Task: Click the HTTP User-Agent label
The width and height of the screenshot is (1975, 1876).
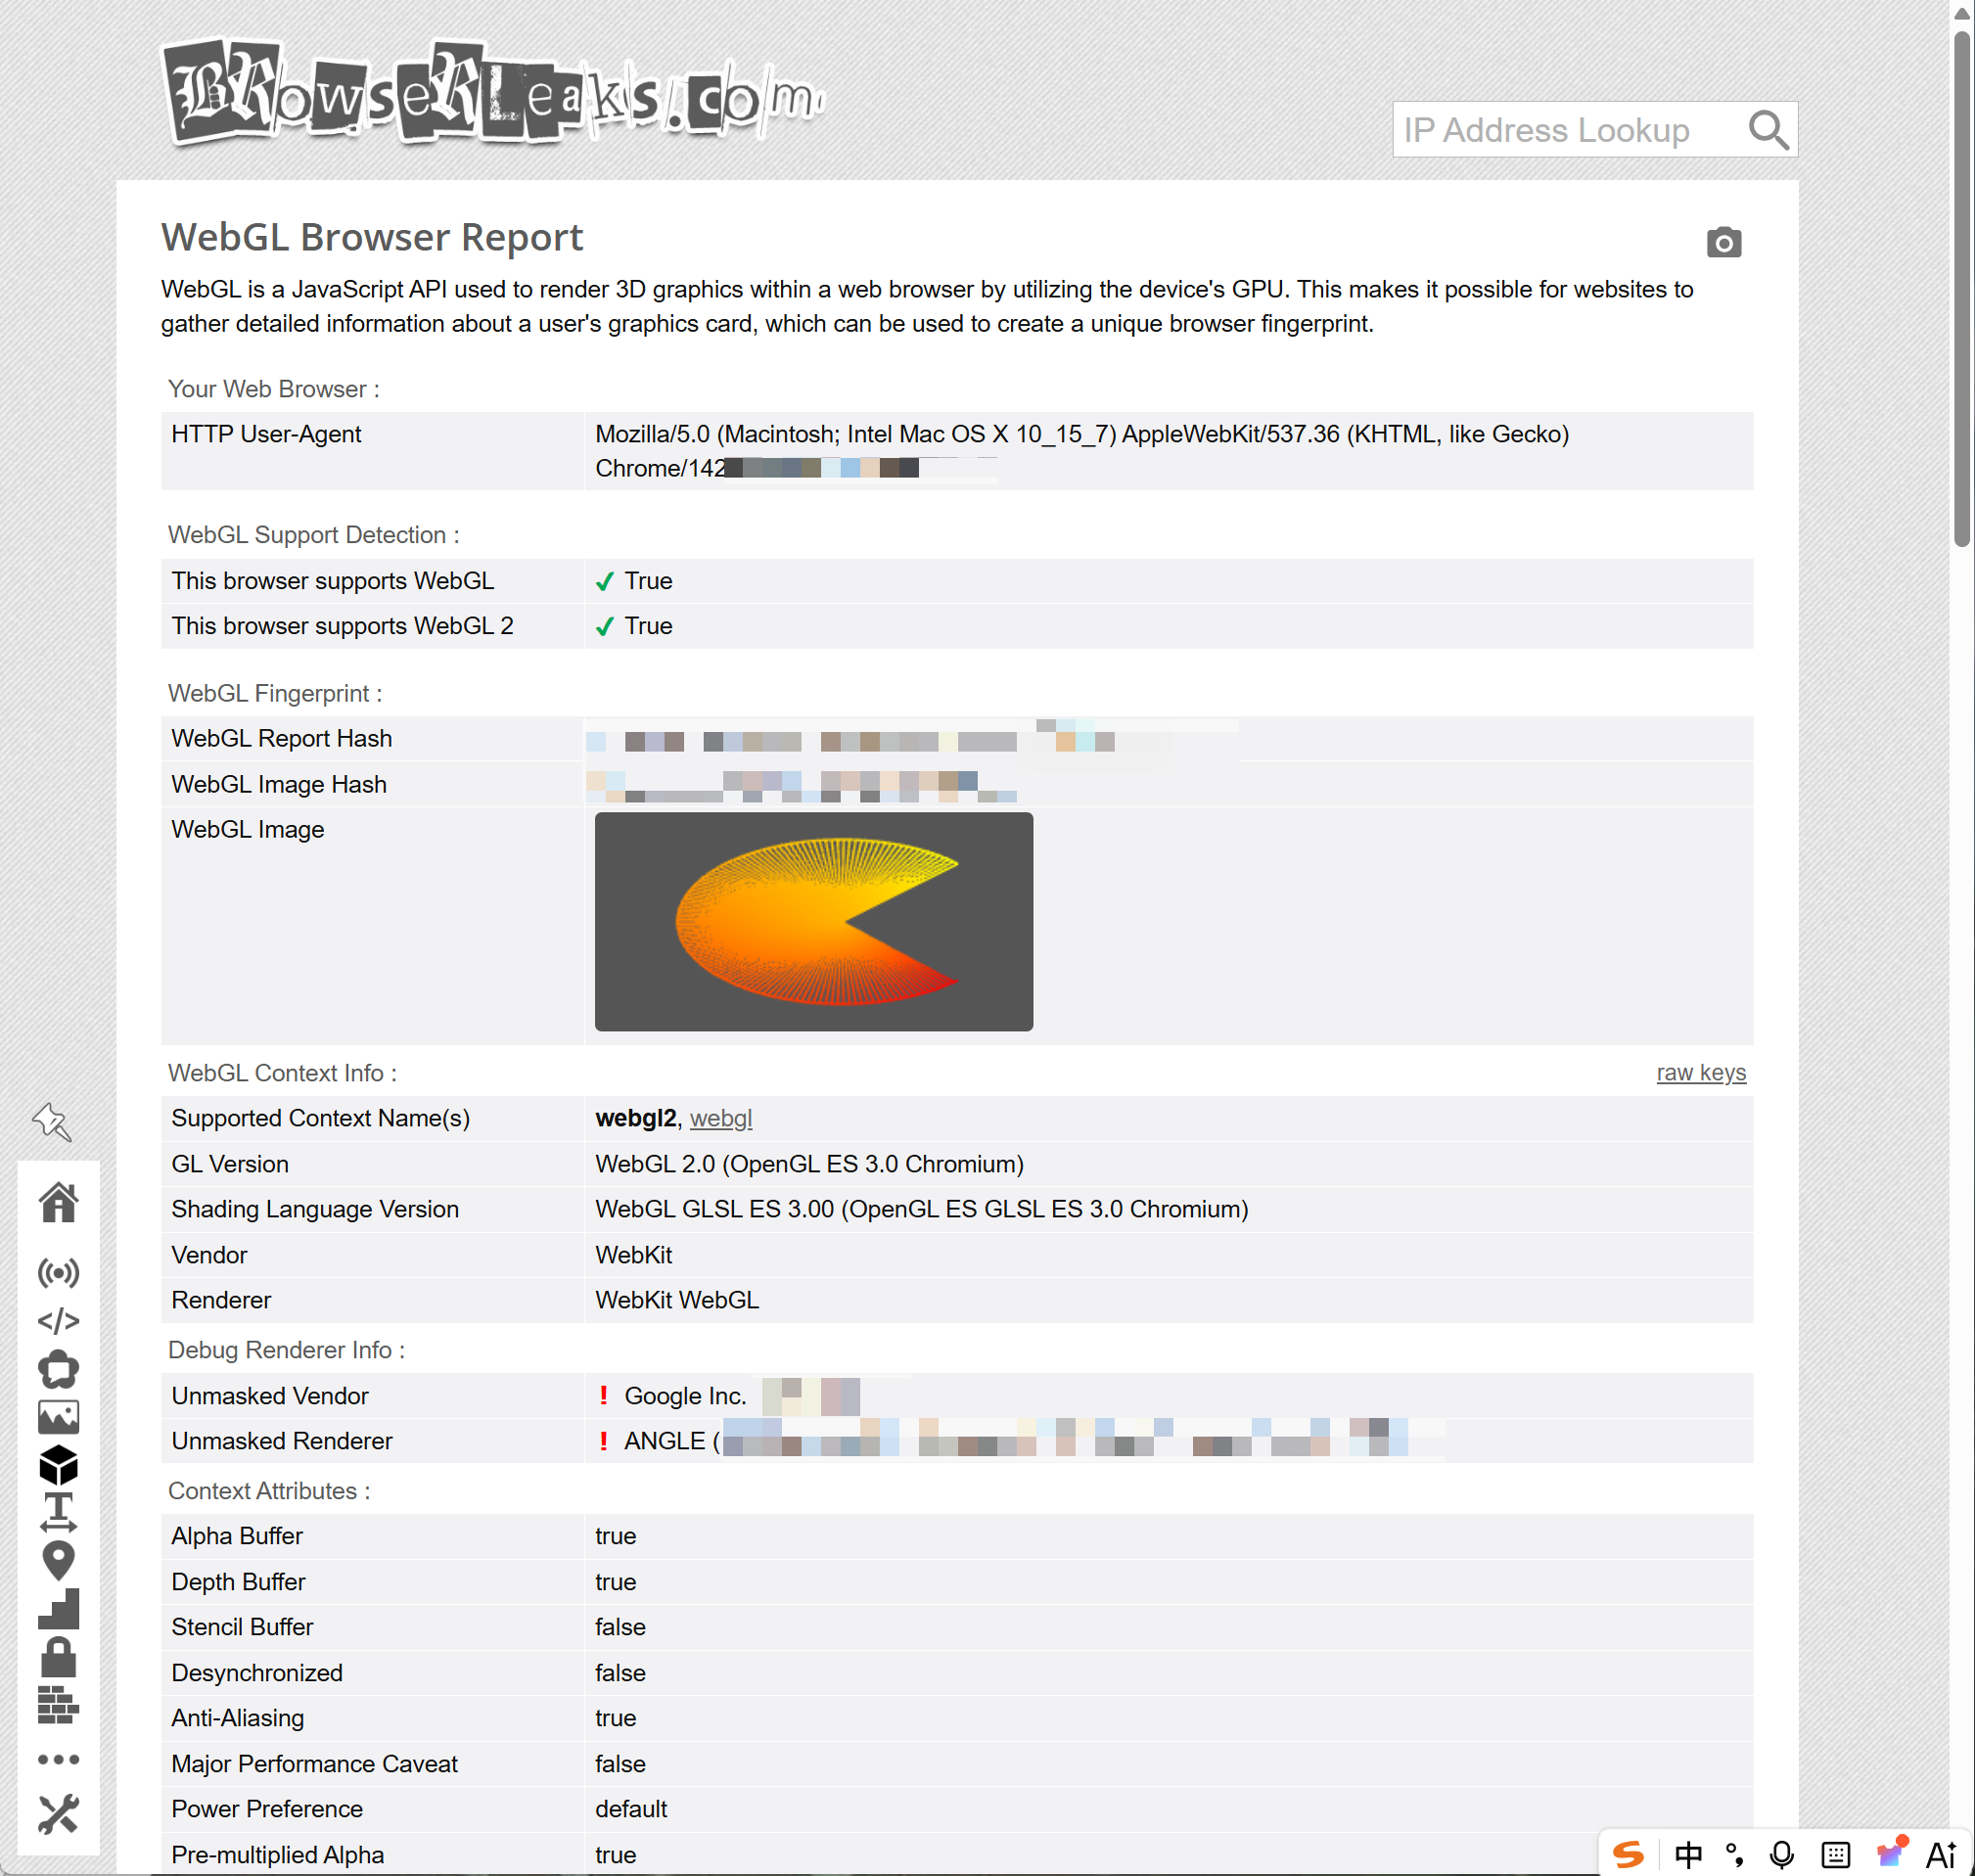Action: (x=266, y=434)
